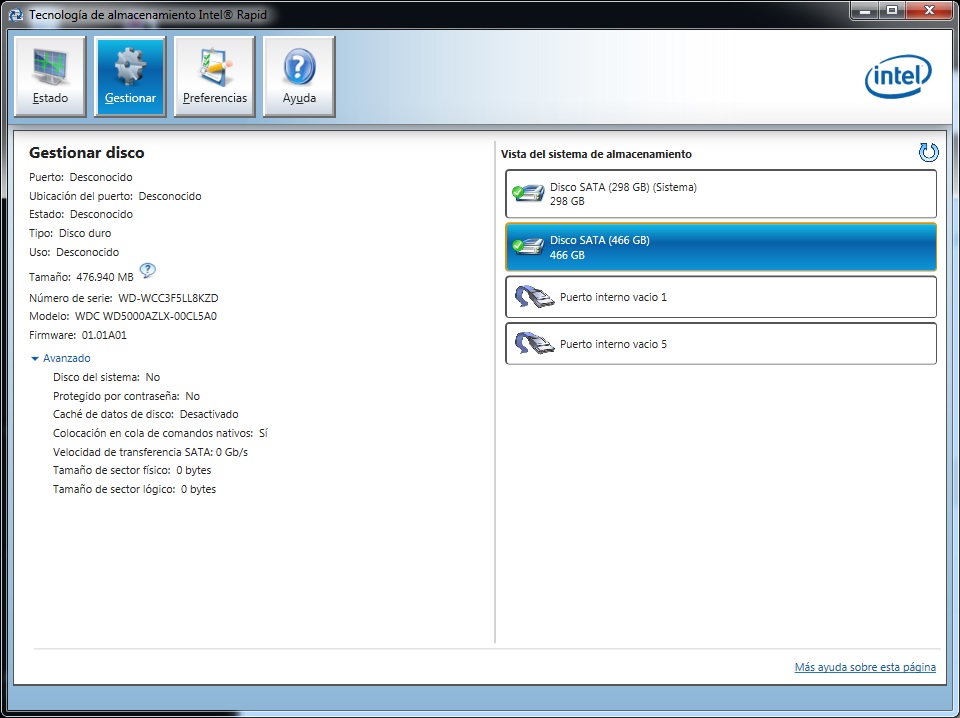The height and width of the screenshot is (718, 960).
Task: Click the help icon next to Tamaño
Action: (x=148, y=270)
